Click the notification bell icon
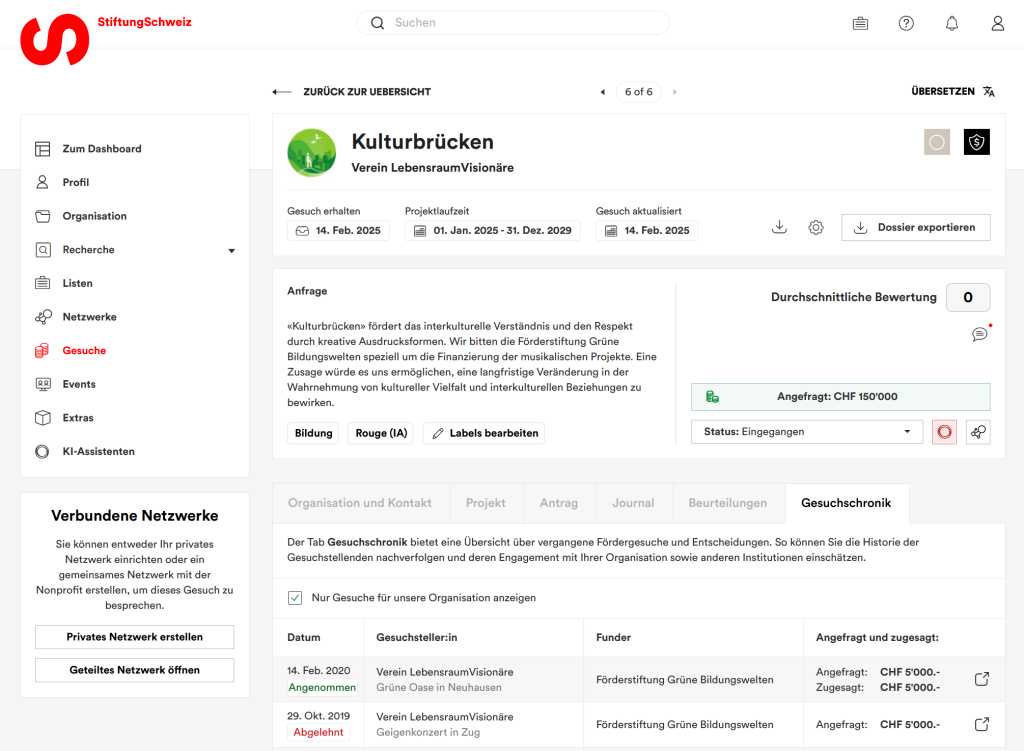The width and height of the screenshot is (1024, 751). point(951,23)
